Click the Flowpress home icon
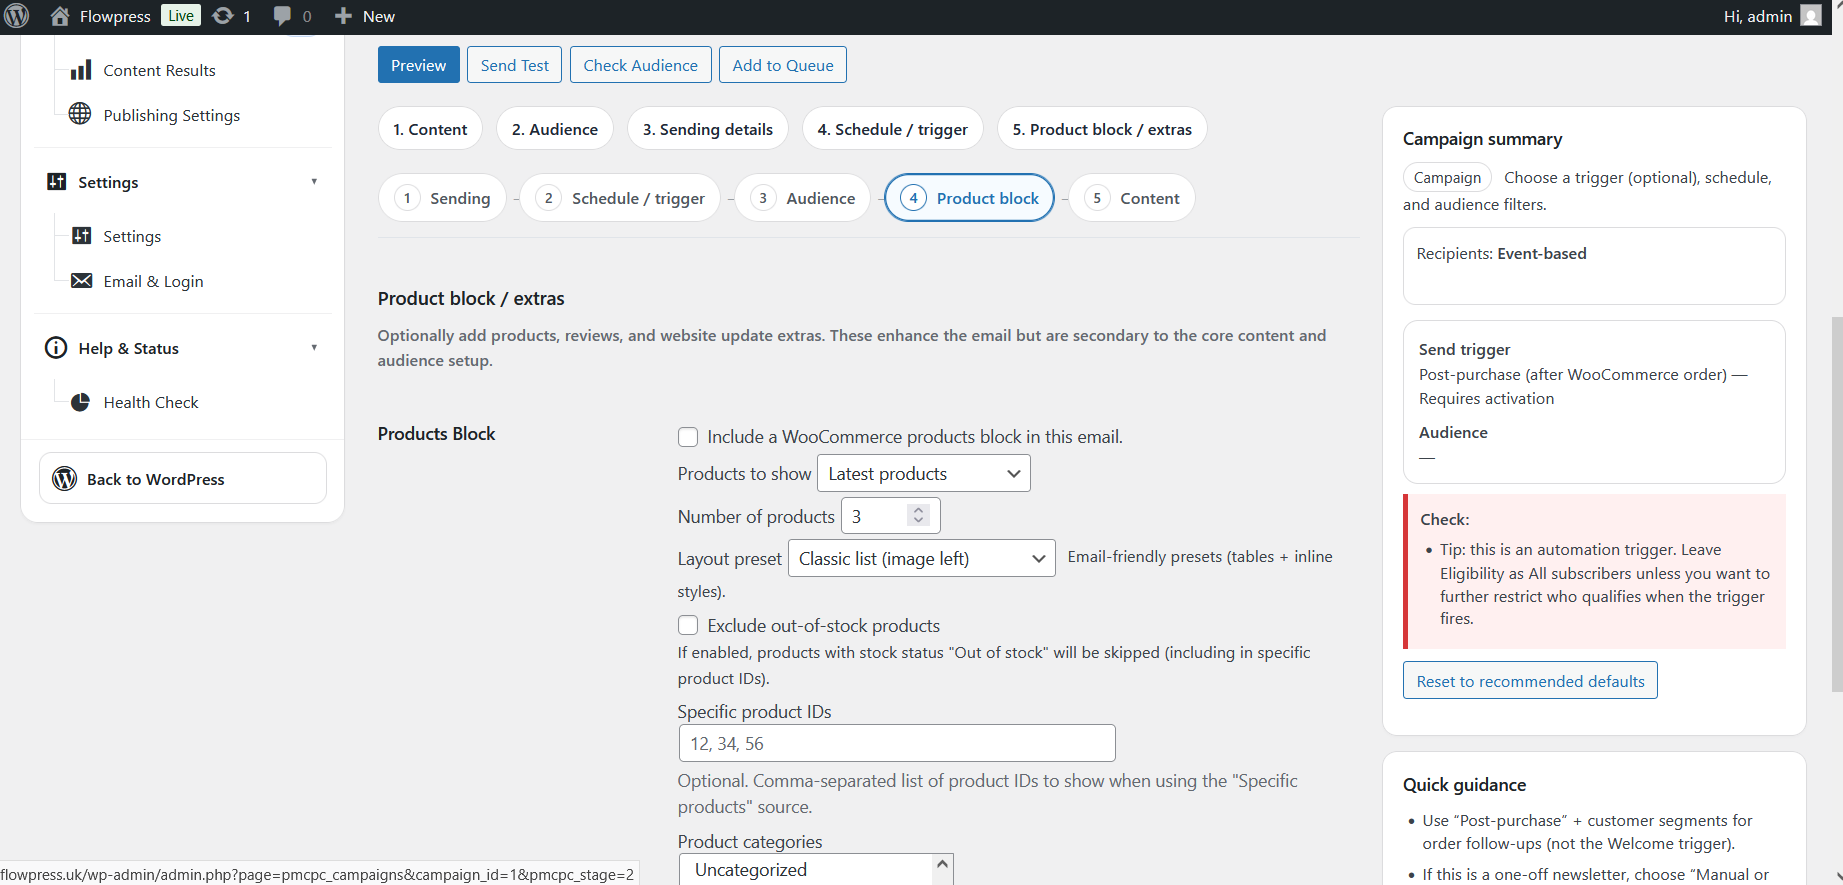This screenshot has height=885, width=1843. click(x=60, y=16)
